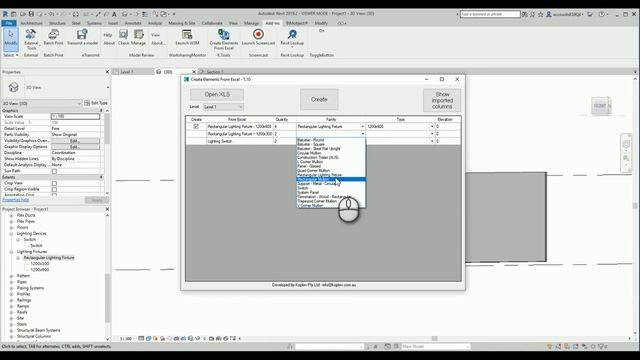
Task: Toggle Sun Path checkbox in Properties
Action: (54, 171)
